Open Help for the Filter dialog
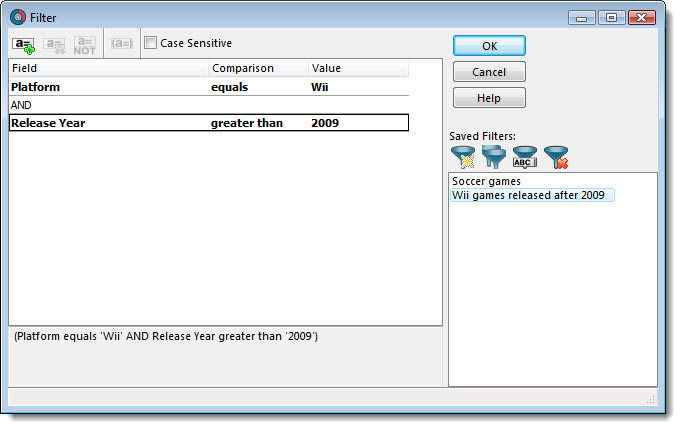 click(489, 98)
